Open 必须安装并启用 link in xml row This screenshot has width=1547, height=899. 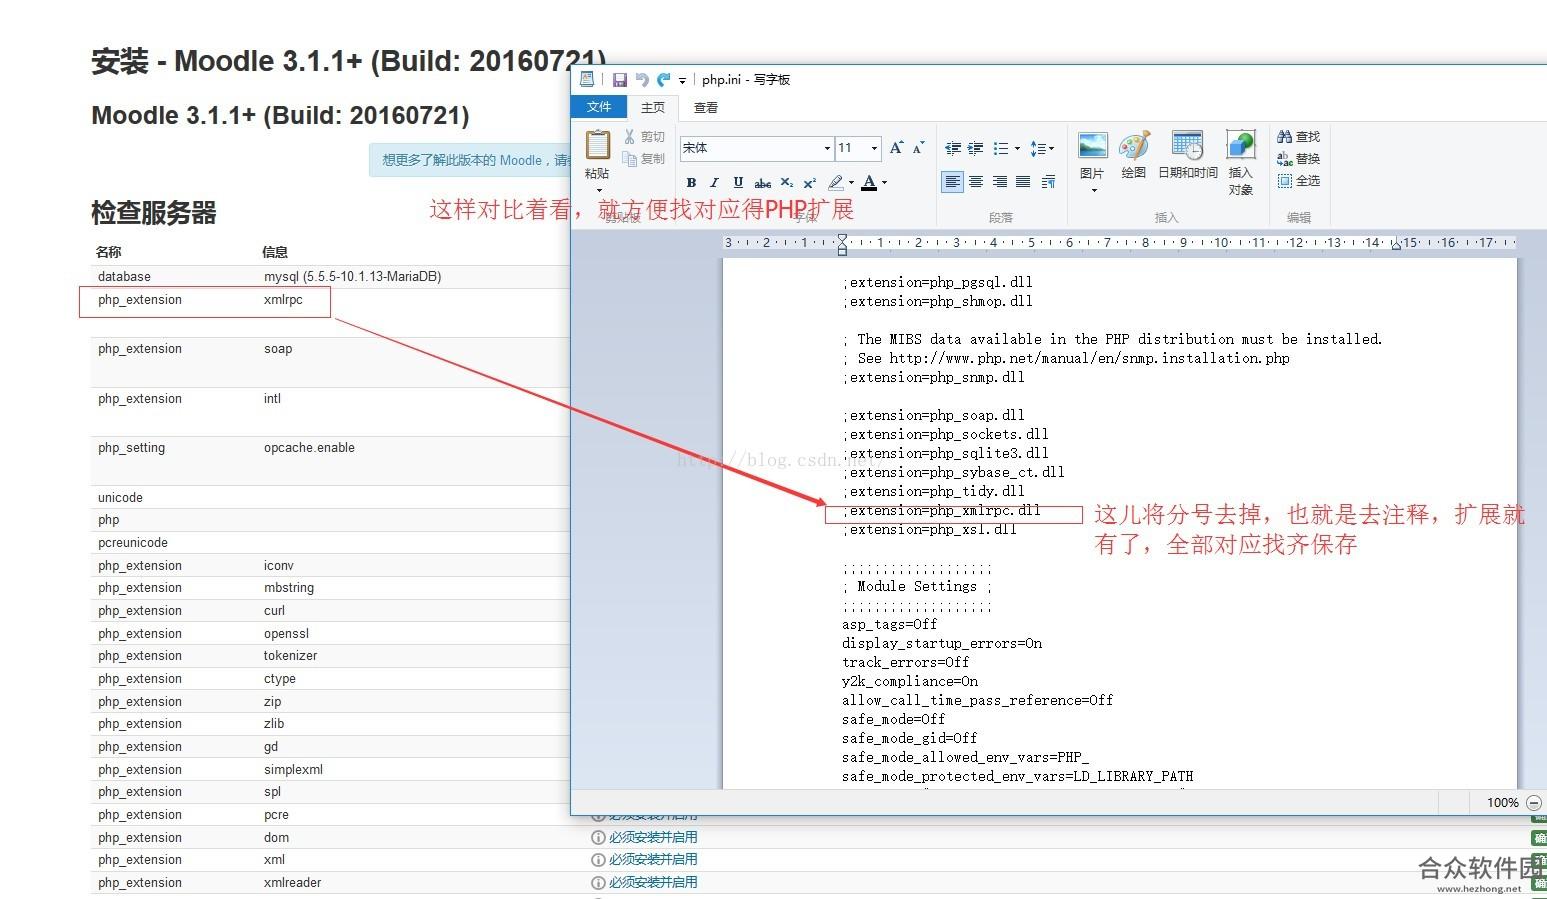pyautogui.click(x=653, y=859)
